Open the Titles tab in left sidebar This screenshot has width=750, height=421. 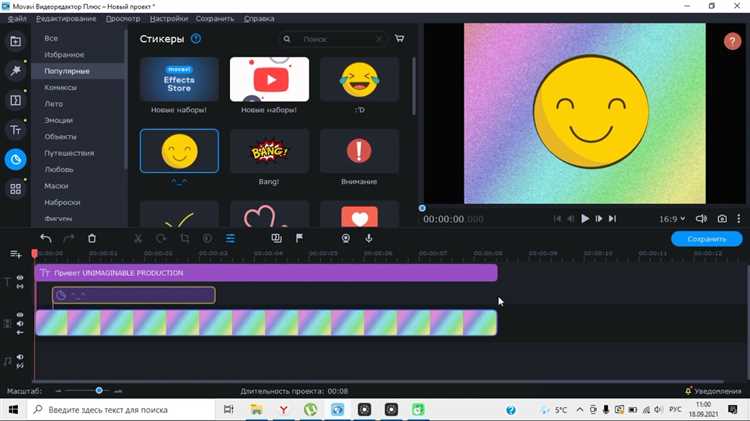coord(15,130)
